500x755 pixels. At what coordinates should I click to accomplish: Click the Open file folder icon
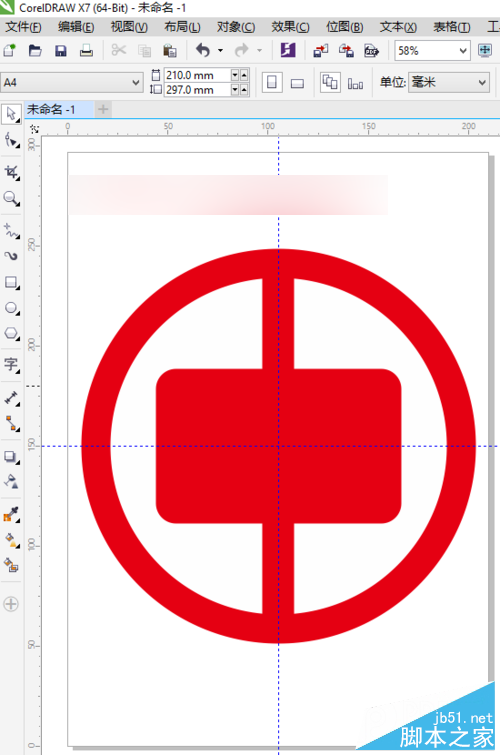(35, 50)
